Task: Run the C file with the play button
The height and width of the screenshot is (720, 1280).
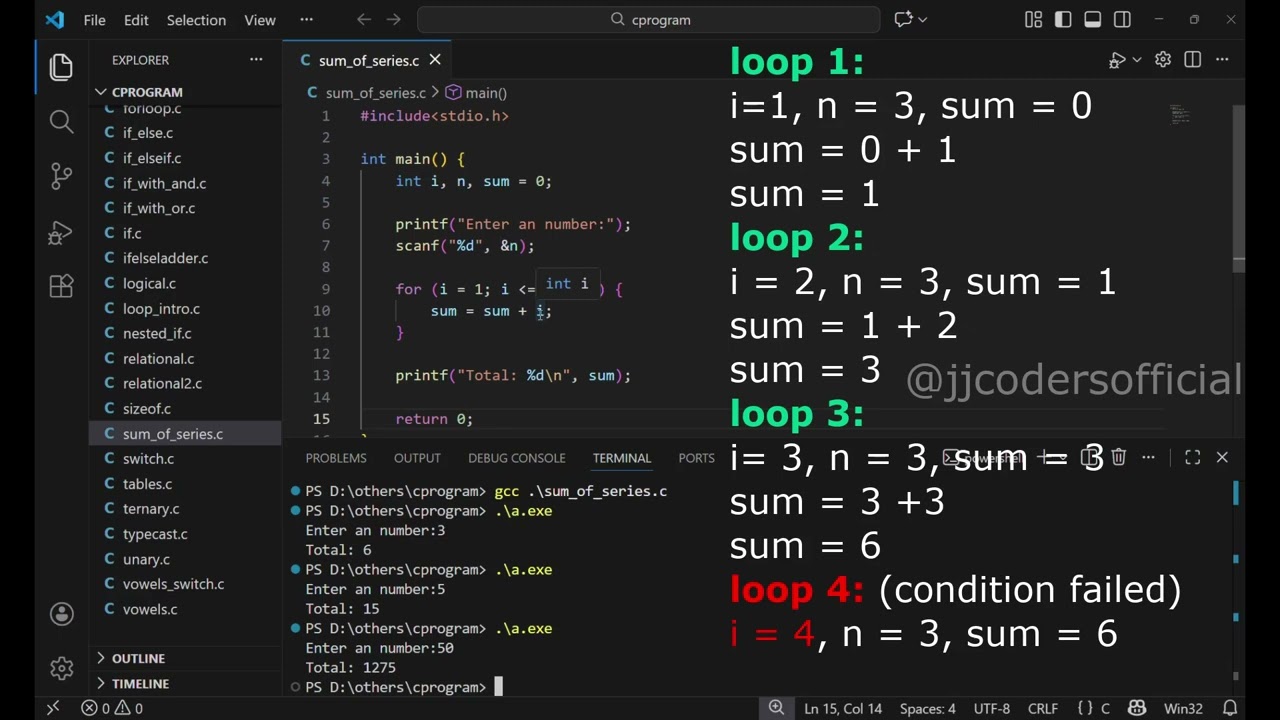Action: (1117, 60)
